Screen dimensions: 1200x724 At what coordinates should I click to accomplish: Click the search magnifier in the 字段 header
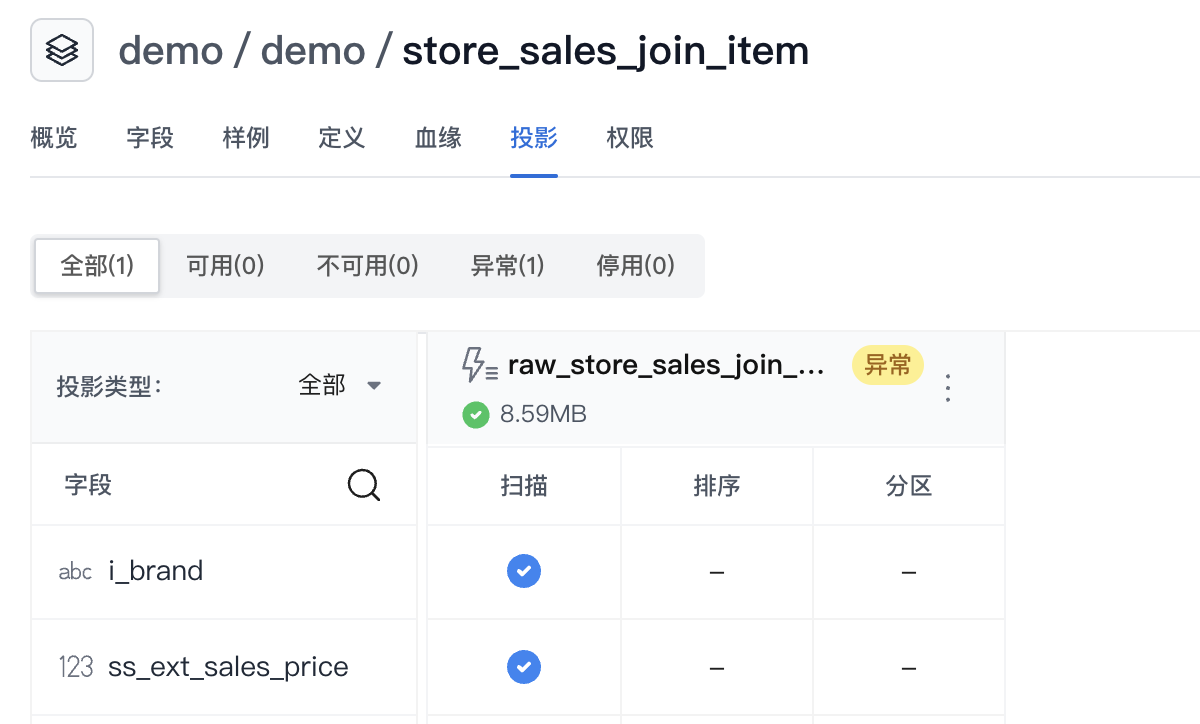tap(363, 486)
